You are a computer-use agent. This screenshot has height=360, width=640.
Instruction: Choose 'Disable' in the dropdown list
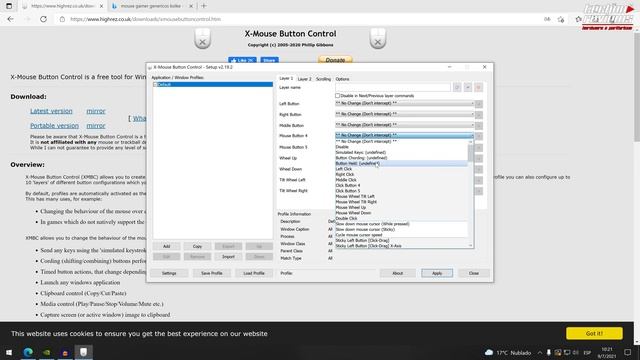click(401, 147)
